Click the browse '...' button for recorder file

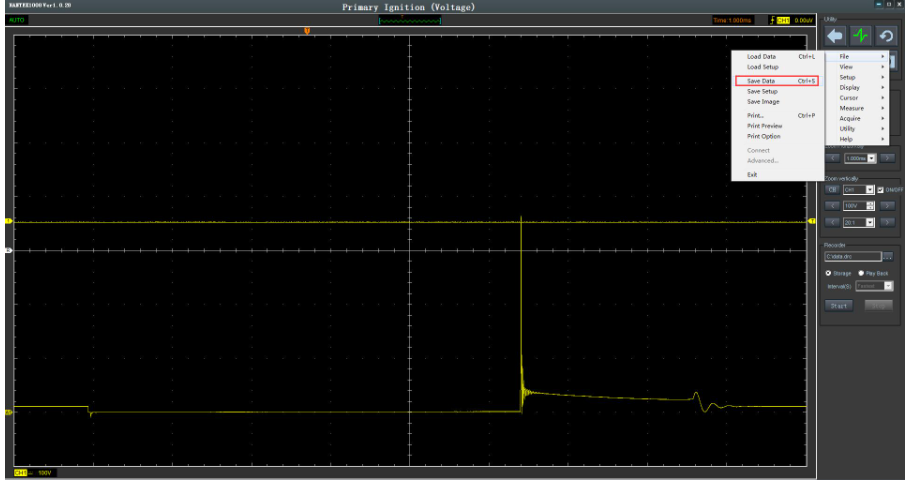888,256
